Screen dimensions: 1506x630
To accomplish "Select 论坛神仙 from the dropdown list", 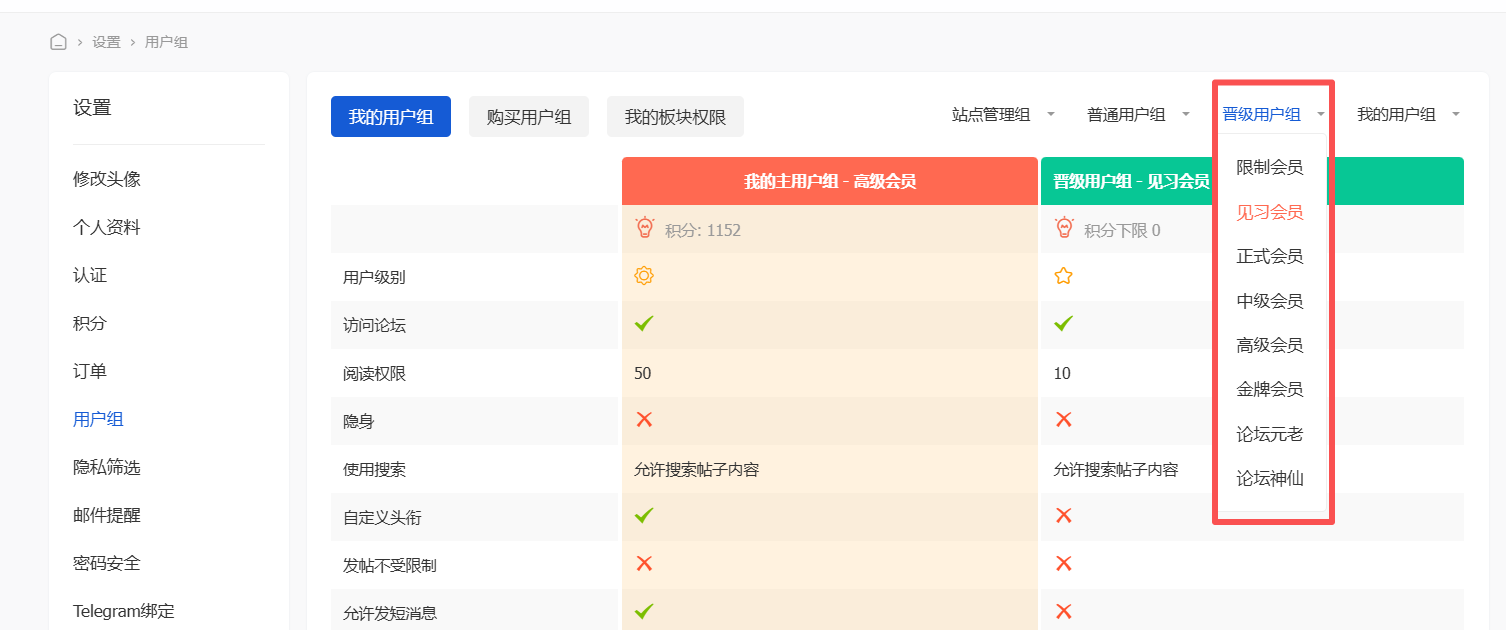I will (1270, 478).
